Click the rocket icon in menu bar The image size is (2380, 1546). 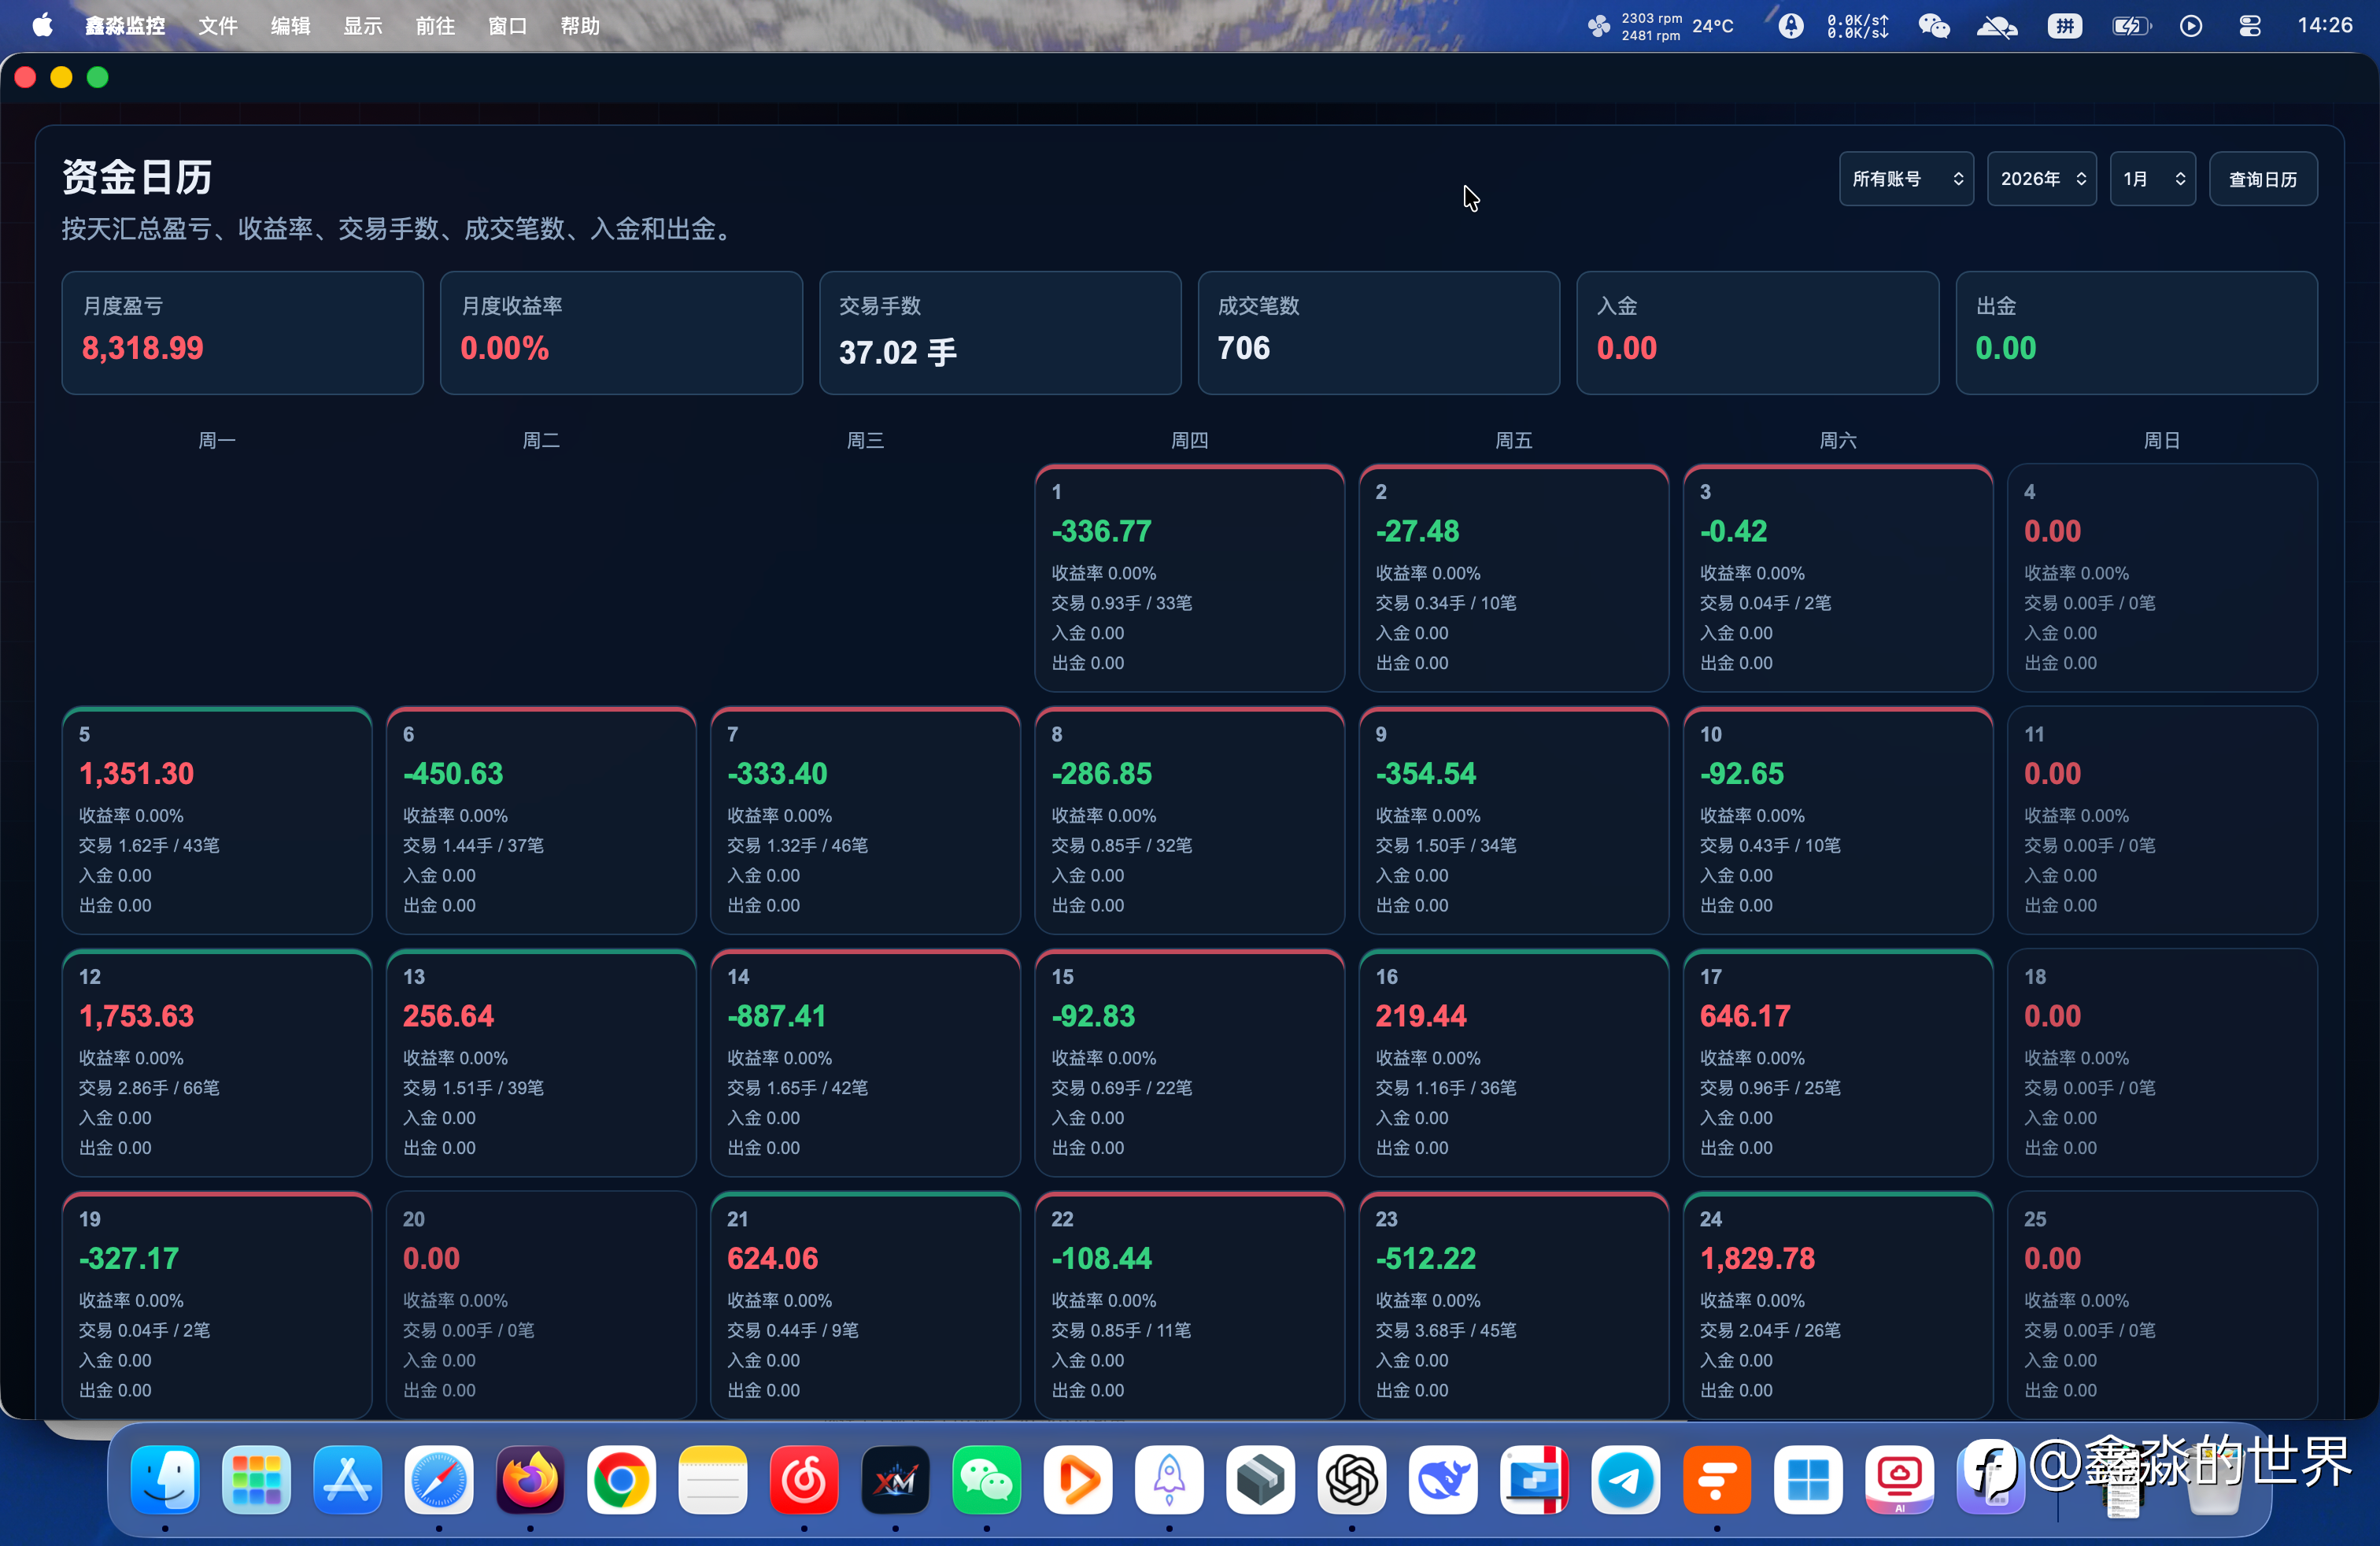[1791, 26]
